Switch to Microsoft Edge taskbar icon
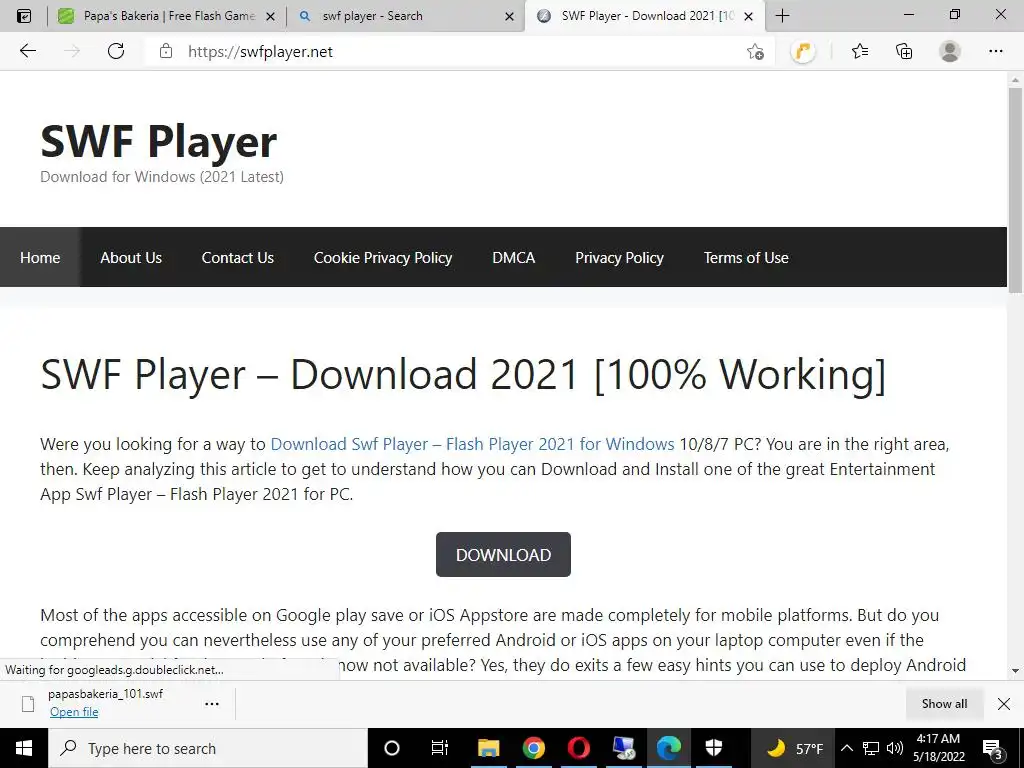This screenshot has width=1024, height=768. [669, 748]
